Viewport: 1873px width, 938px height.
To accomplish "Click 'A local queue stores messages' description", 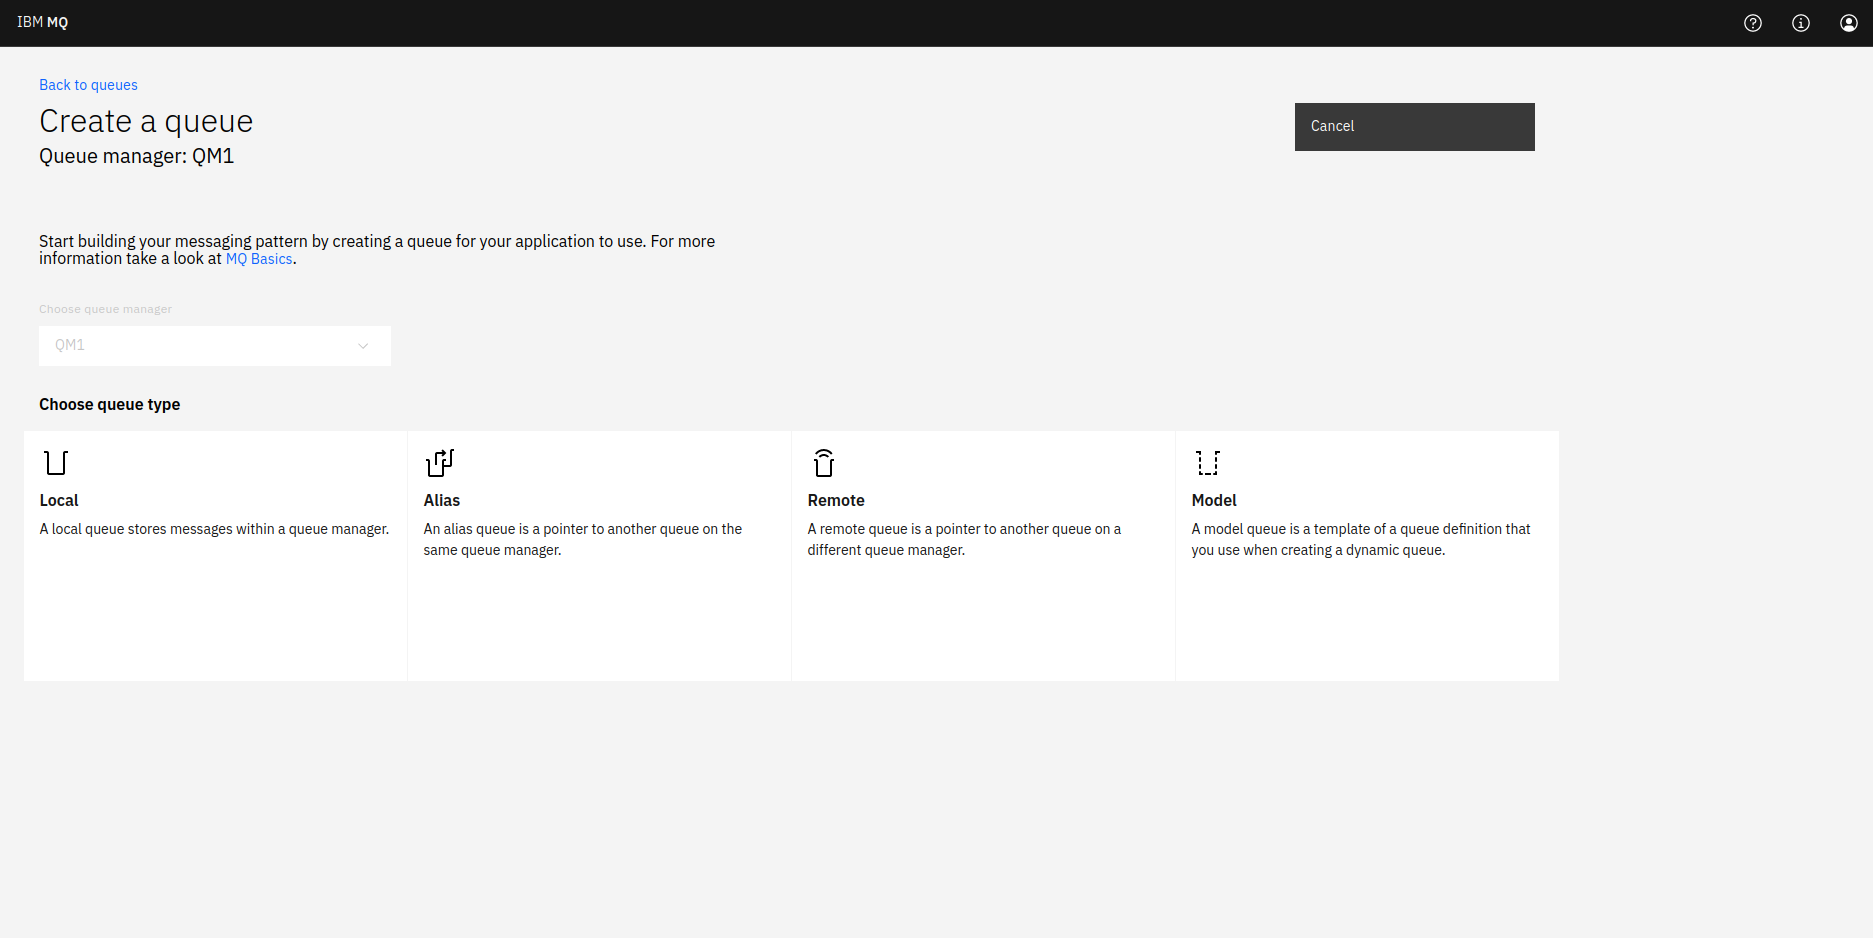I will click(x=214, y=529).
